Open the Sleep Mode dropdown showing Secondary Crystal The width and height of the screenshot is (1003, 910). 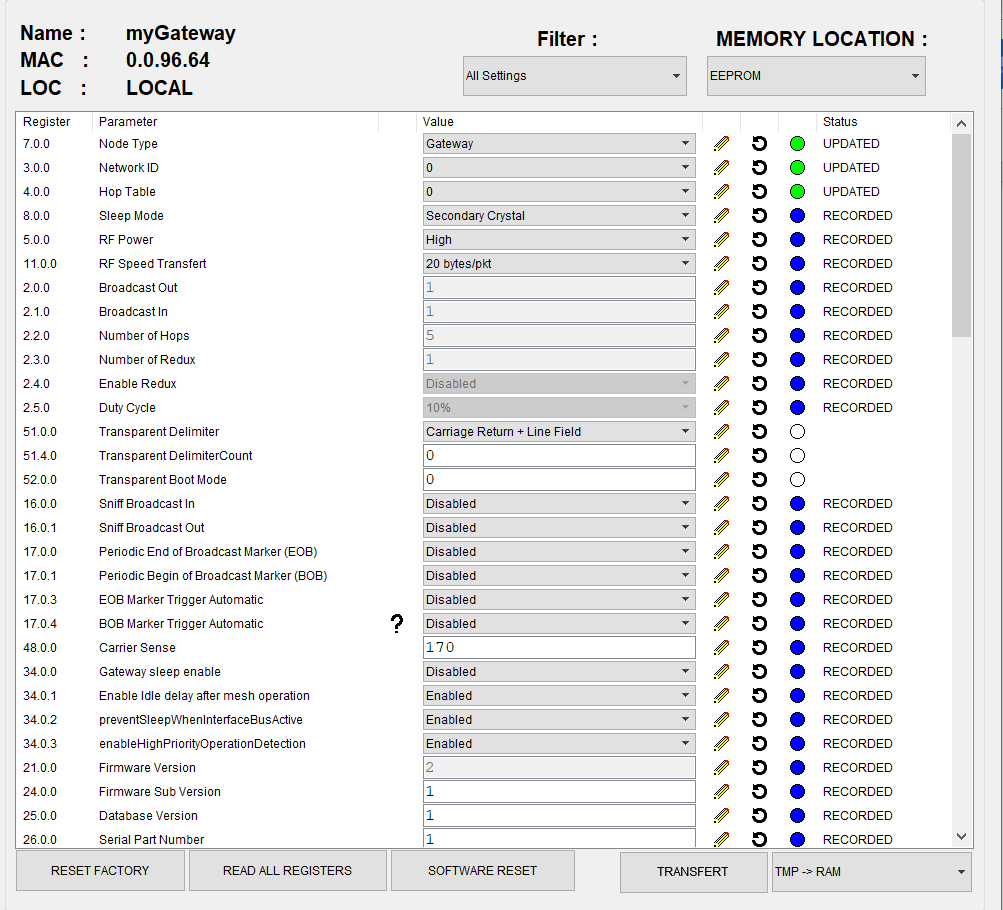[559, 216]
